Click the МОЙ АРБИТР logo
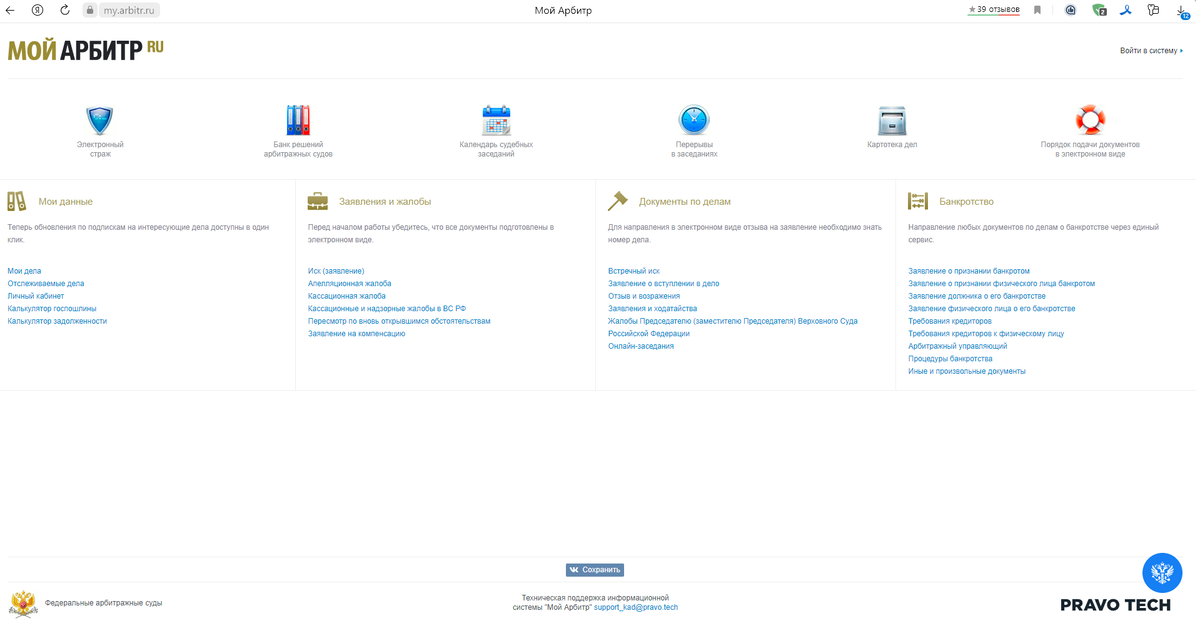Image resolution: width=1200 pixels, height=623 pixels. [x=85, y=50]
